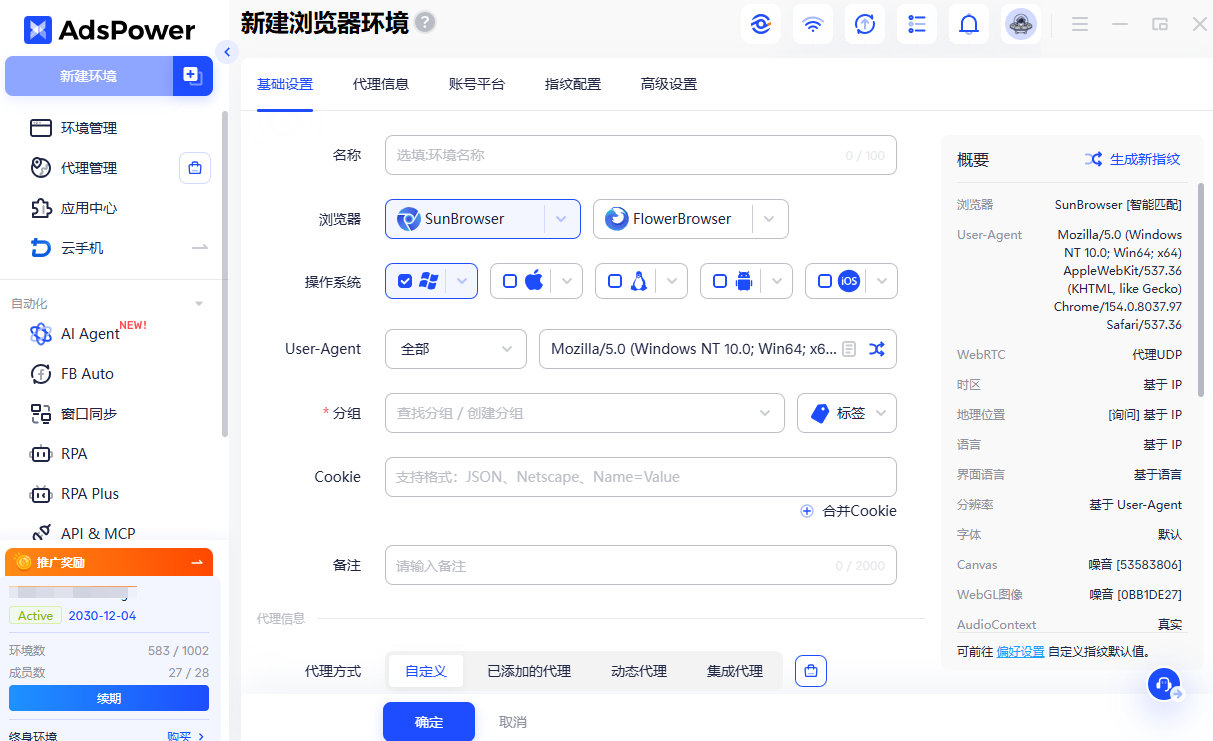This screenshot has width=1213, height=741.
Task: Enable the macOS operating system checkbox
Action: tap(510, 281)
